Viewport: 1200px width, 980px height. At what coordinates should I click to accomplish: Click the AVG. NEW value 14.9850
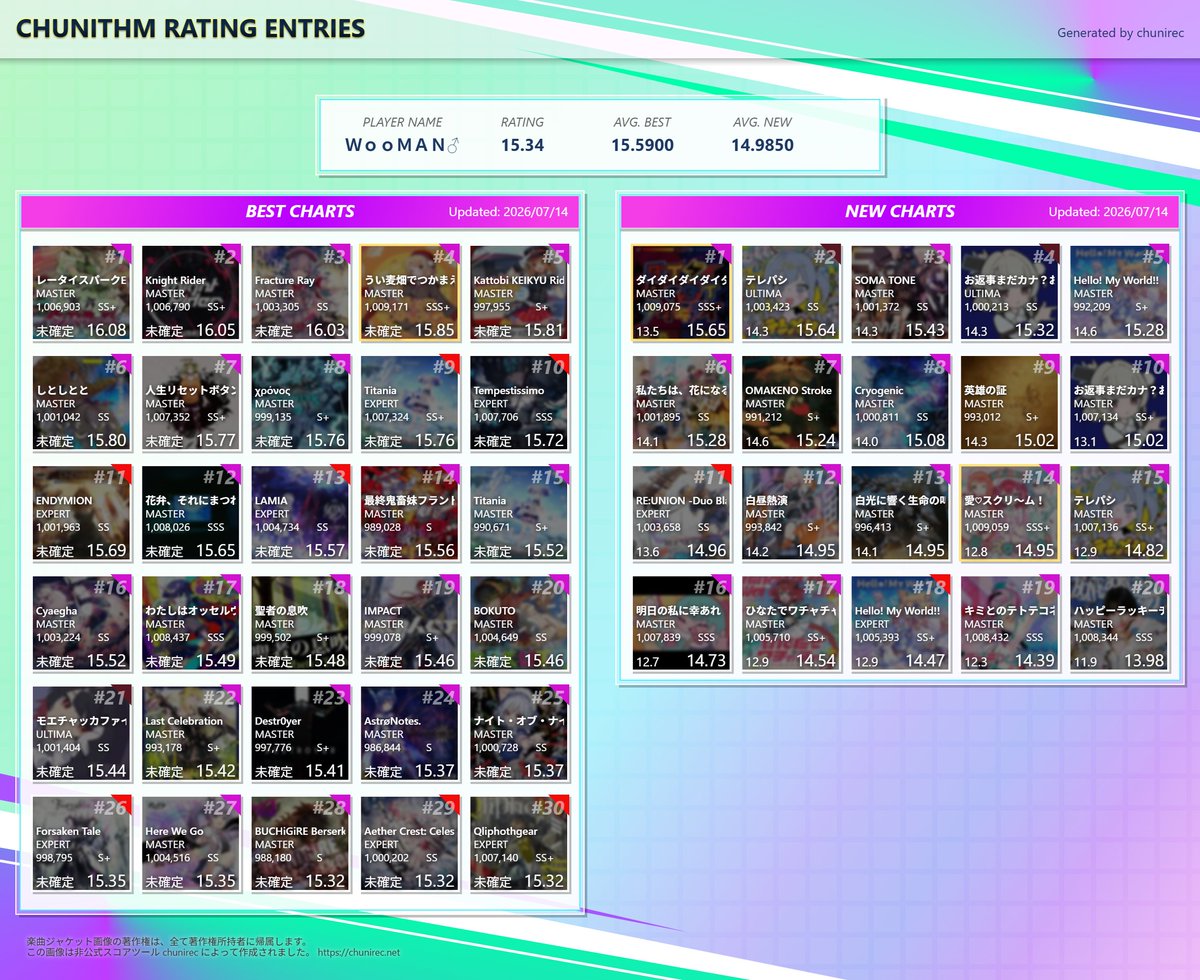(762, 145)
